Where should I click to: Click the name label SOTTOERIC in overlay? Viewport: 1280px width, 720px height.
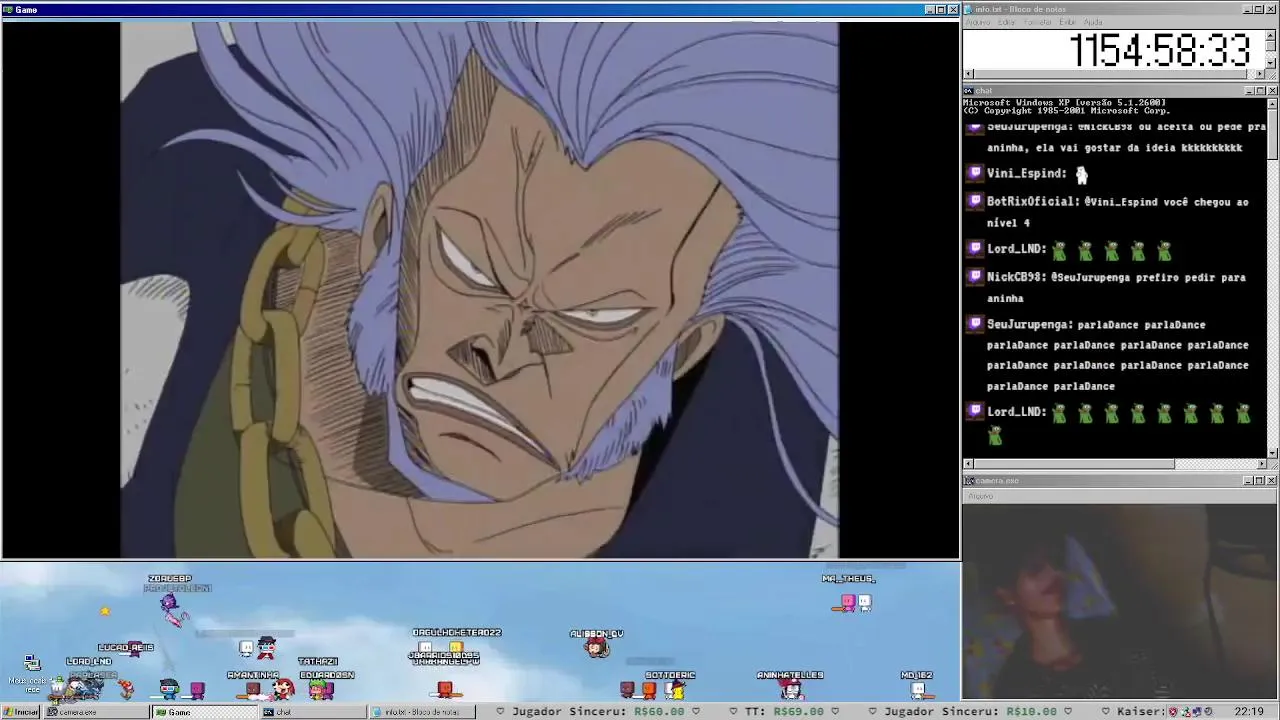tap(670, 675)
